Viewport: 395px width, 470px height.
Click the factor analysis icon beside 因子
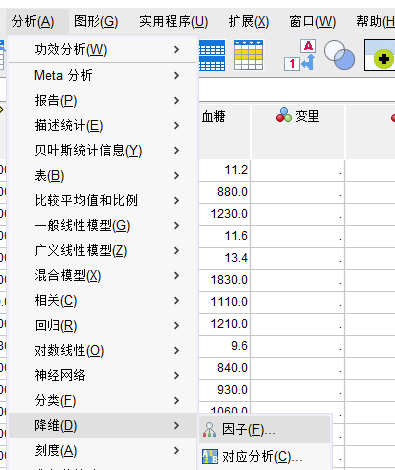coord(209,430)
